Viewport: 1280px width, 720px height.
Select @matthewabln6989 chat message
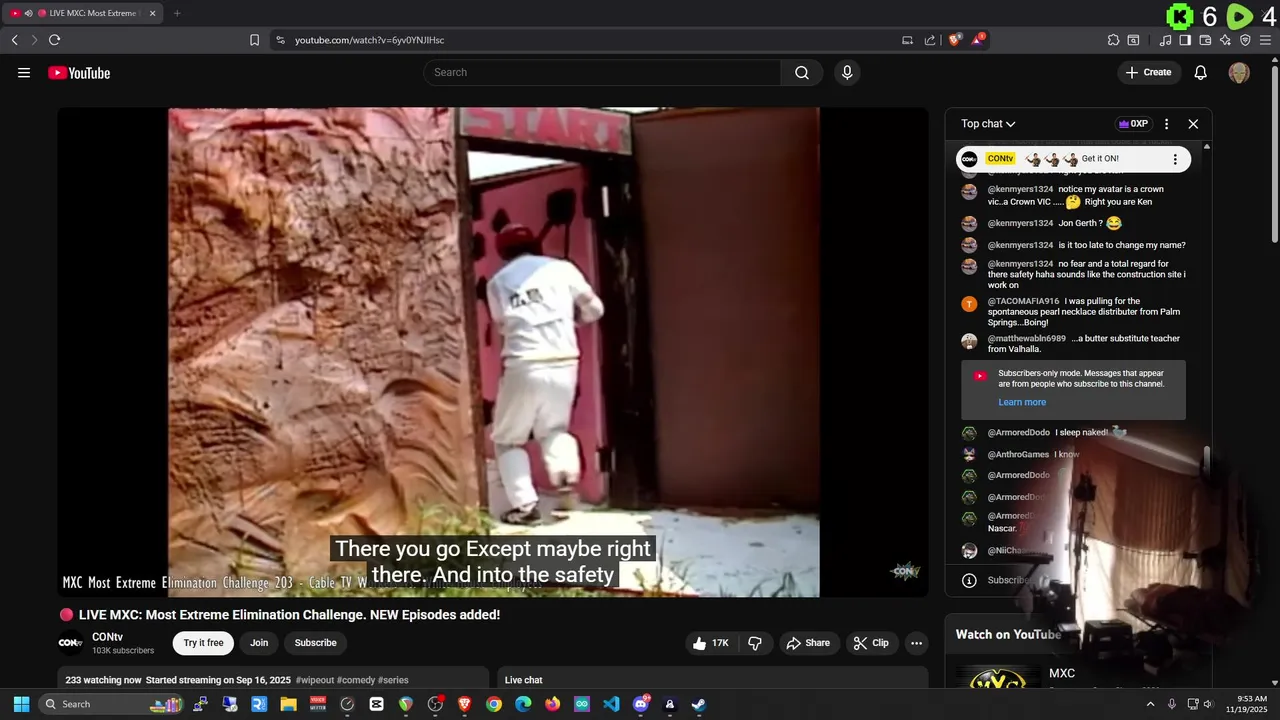(1076, 344)
